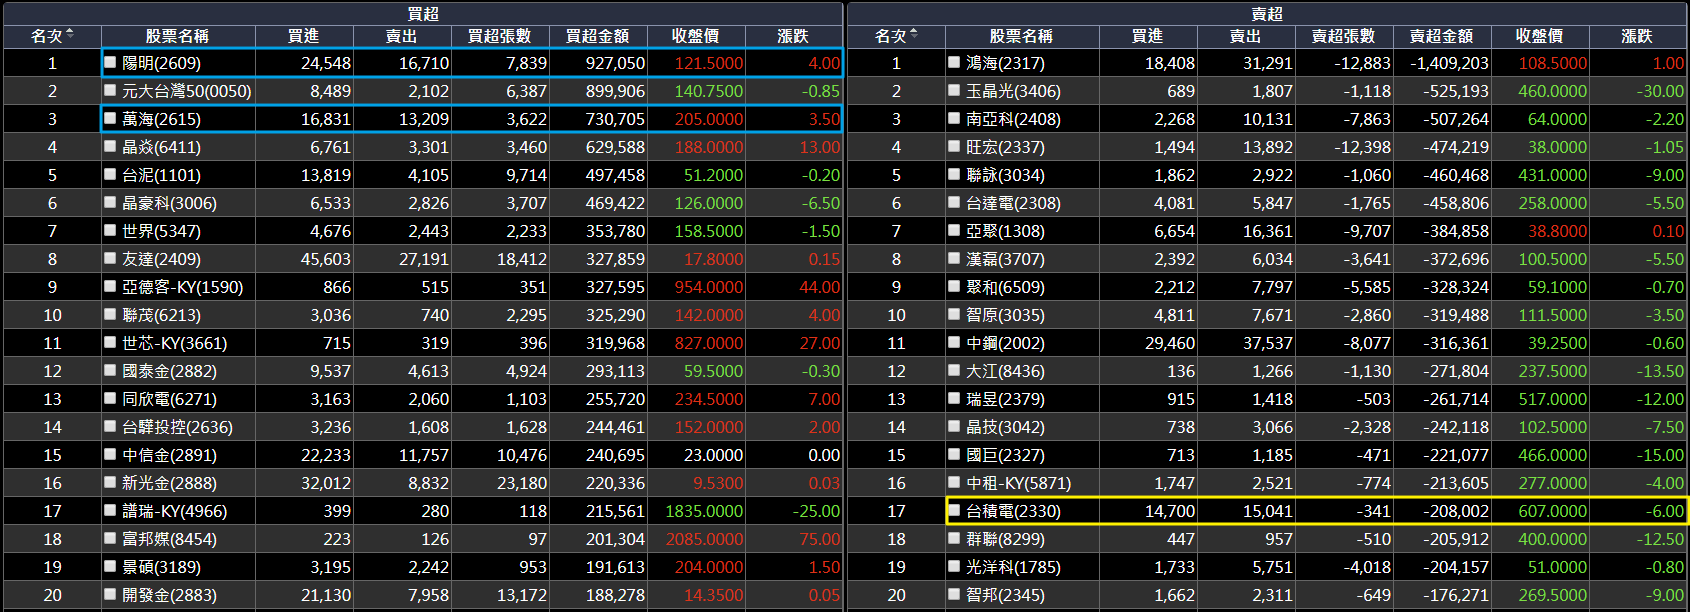
Task: Toggle the 玉晶光(3406) checkbox
Action: point(954,90)
